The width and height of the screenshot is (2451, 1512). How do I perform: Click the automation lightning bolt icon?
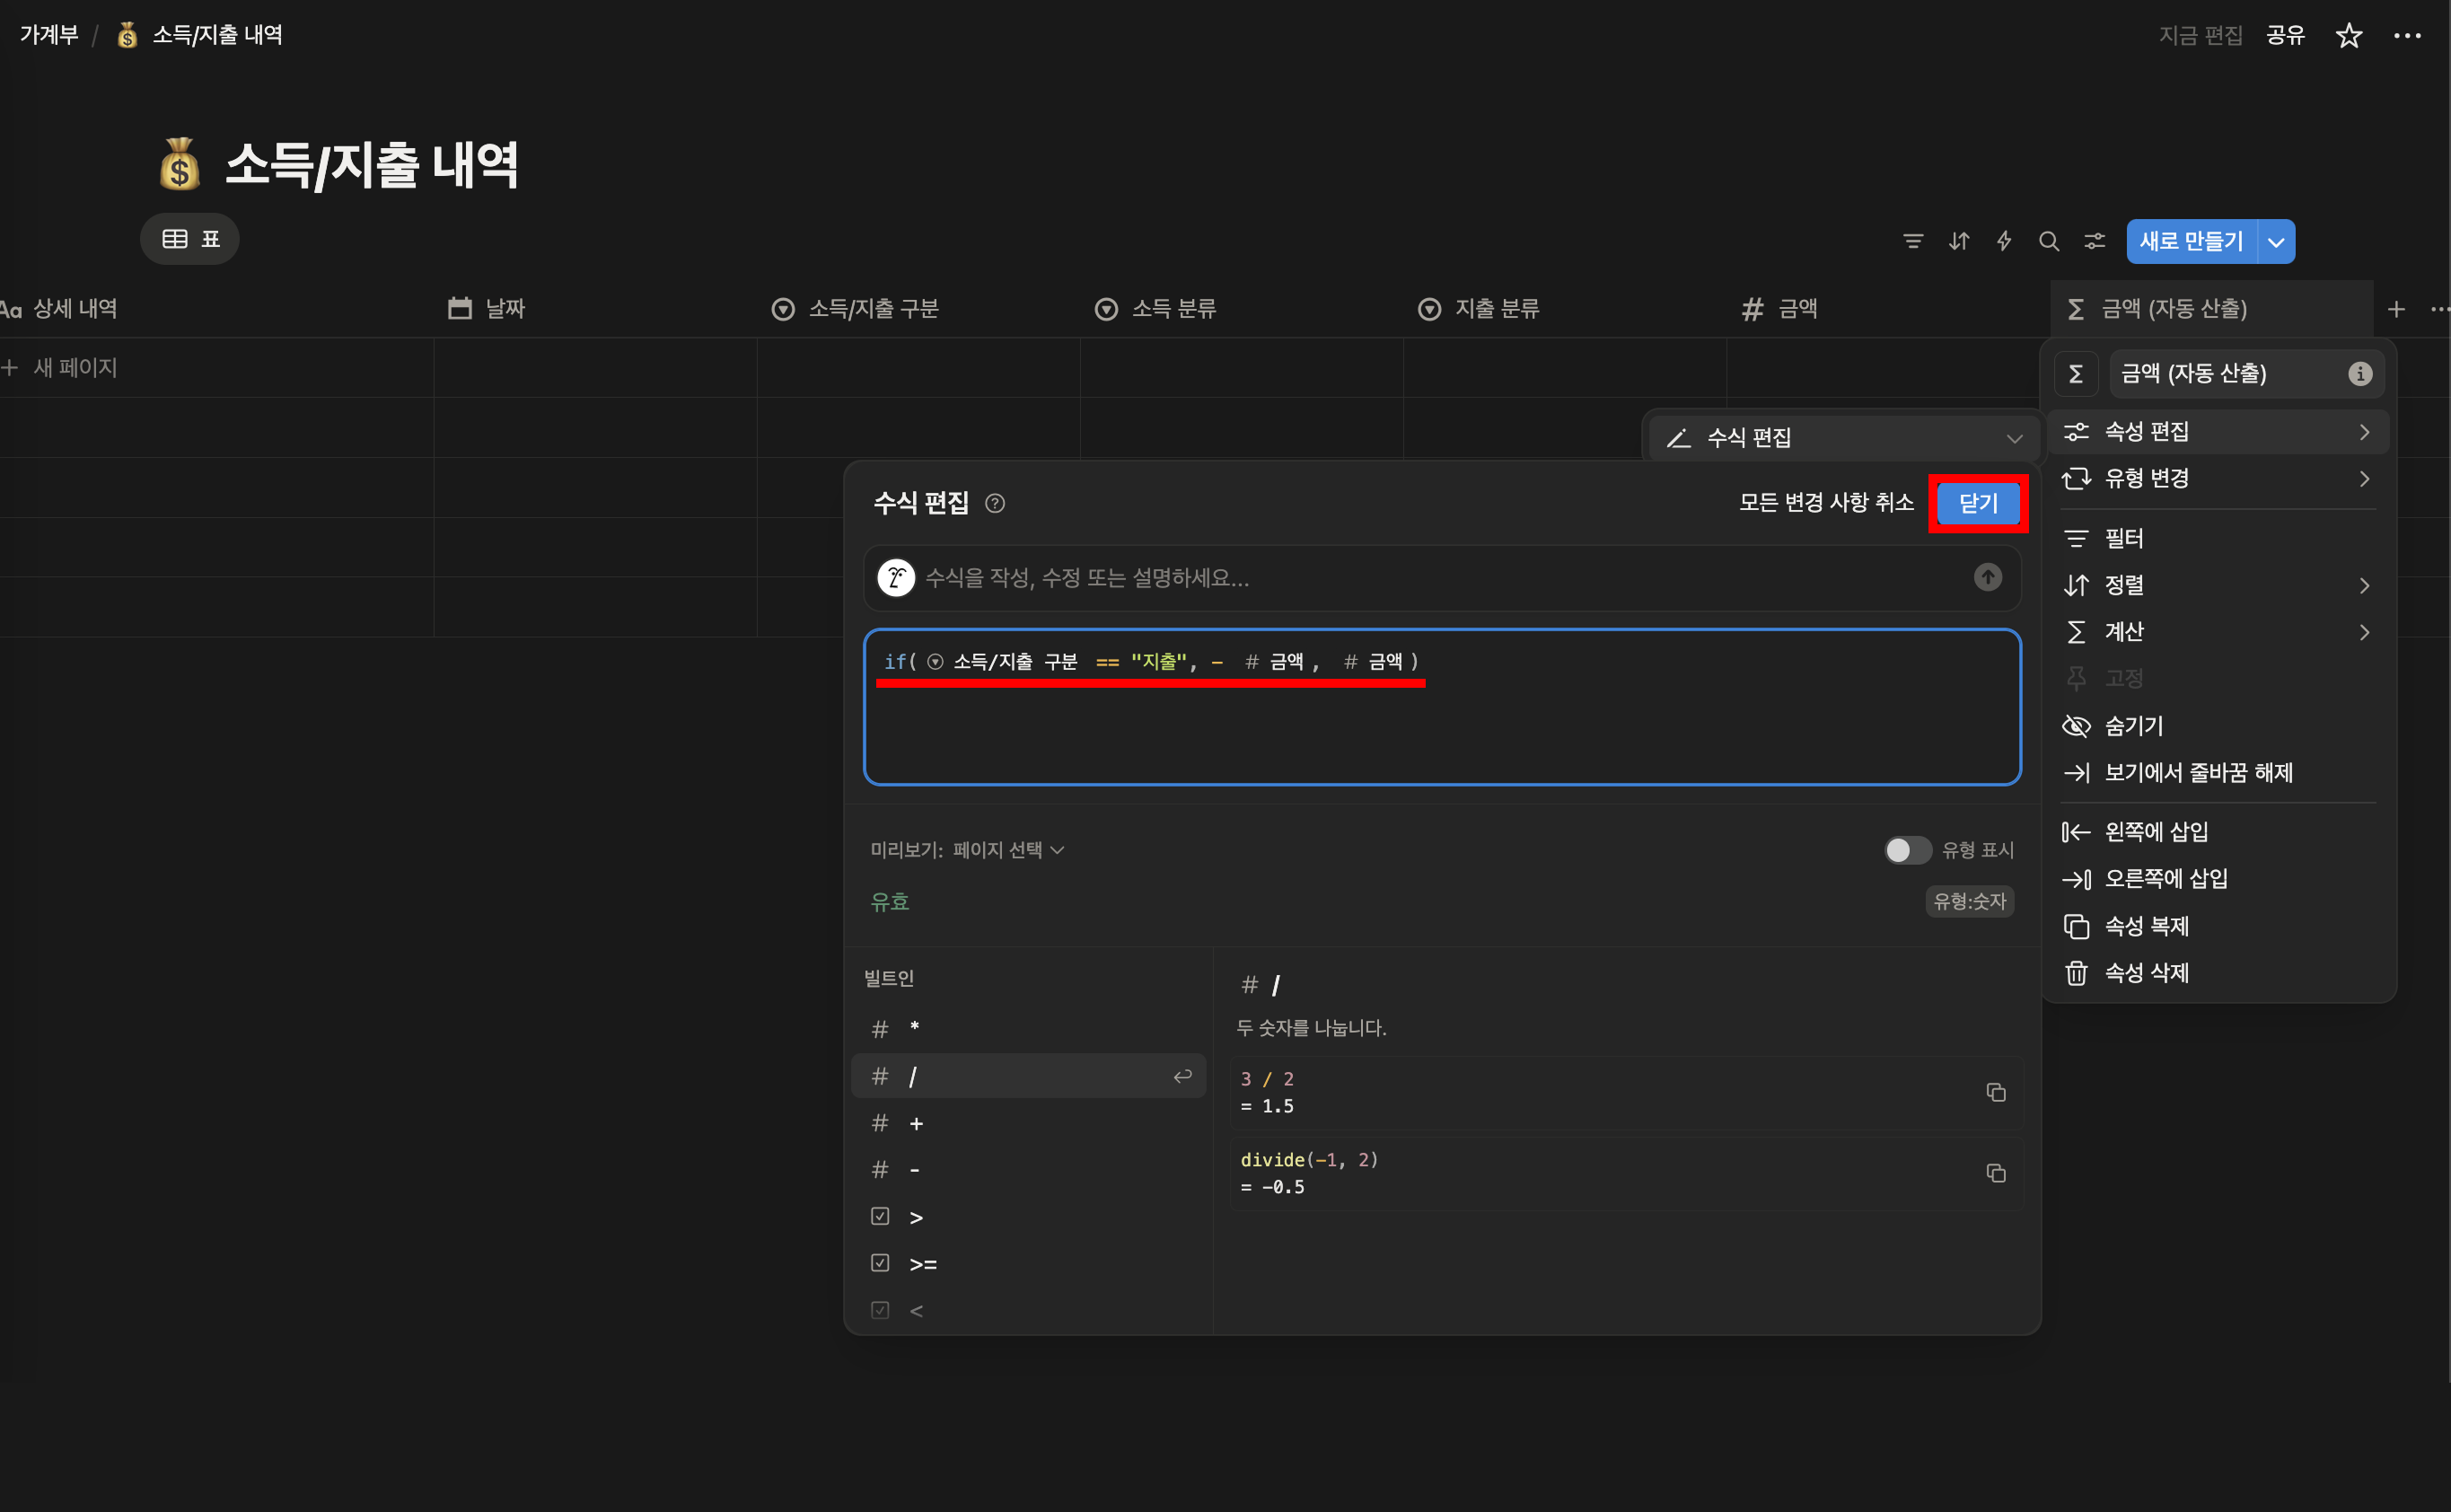(x=2003, y=241)
